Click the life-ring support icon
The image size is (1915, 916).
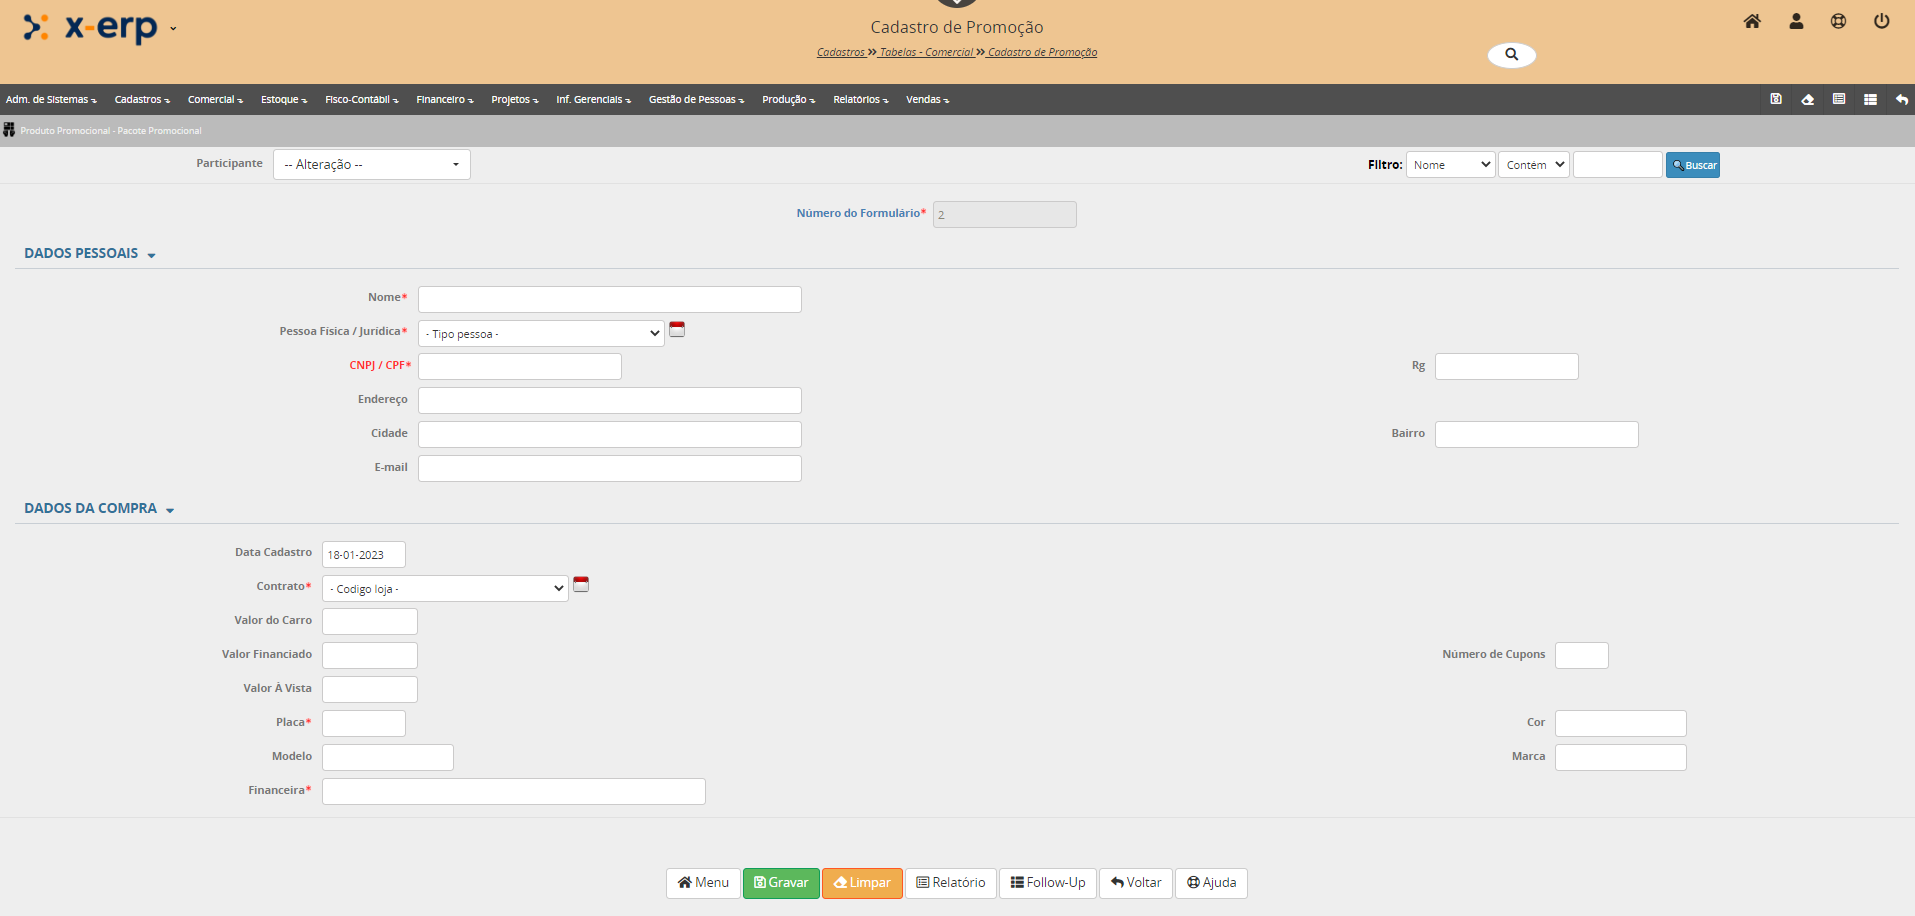coord(1838,21)
